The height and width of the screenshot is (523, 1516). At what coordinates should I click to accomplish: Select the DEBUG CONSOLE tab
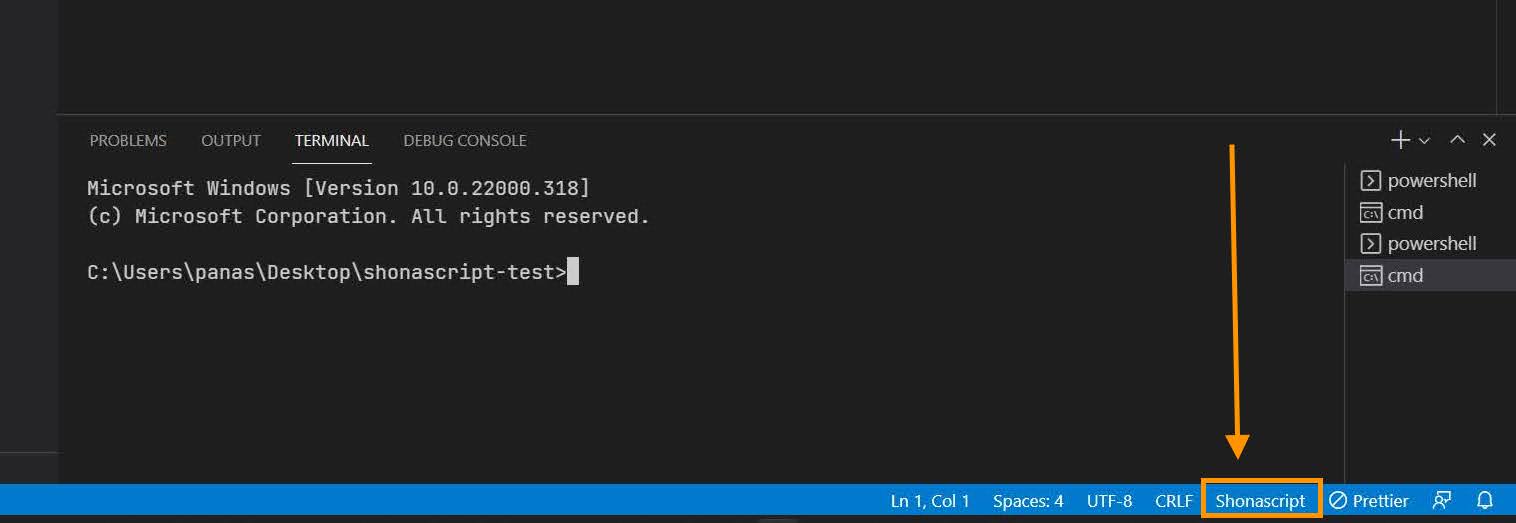[x=465, y=141]
